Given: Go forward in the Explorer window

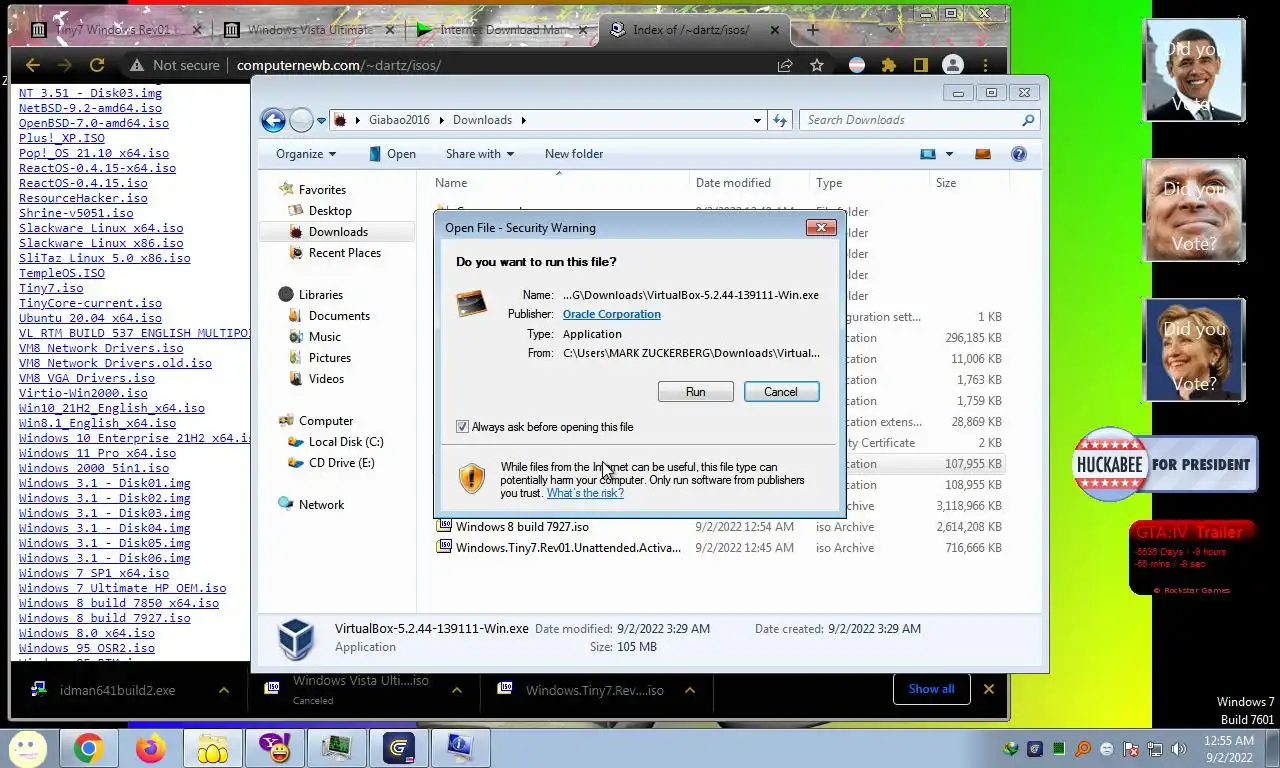Looking at the screenshot, I should (x=301, y=120).
